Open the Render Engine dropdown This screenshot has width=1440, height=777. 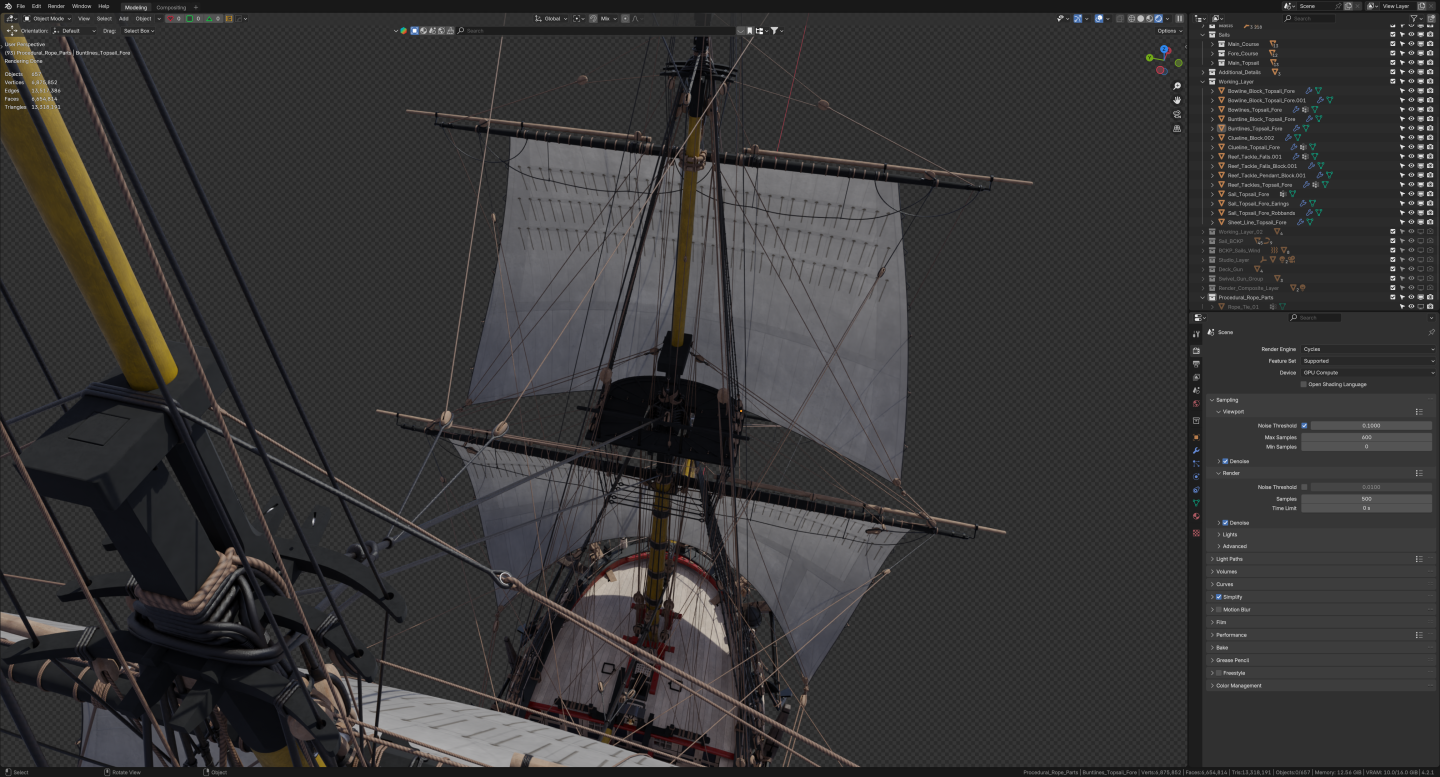coord(1368,349)
